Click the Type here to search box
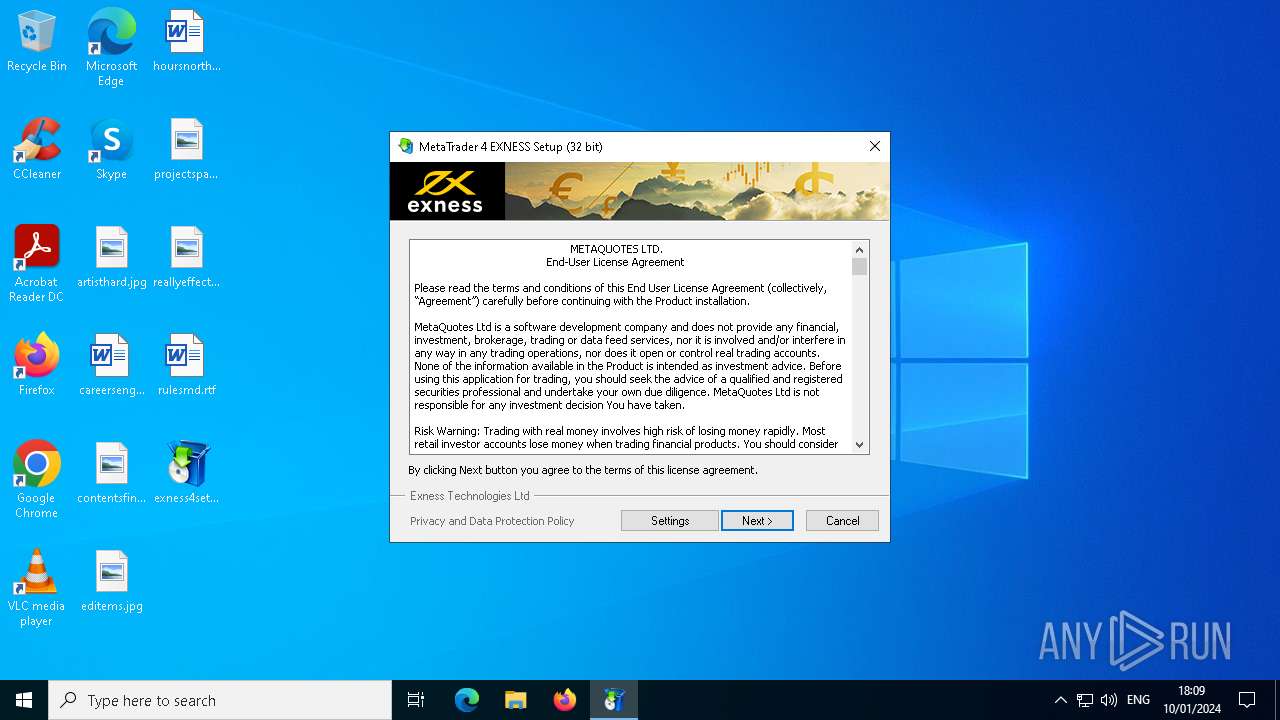 coord(220,700)
